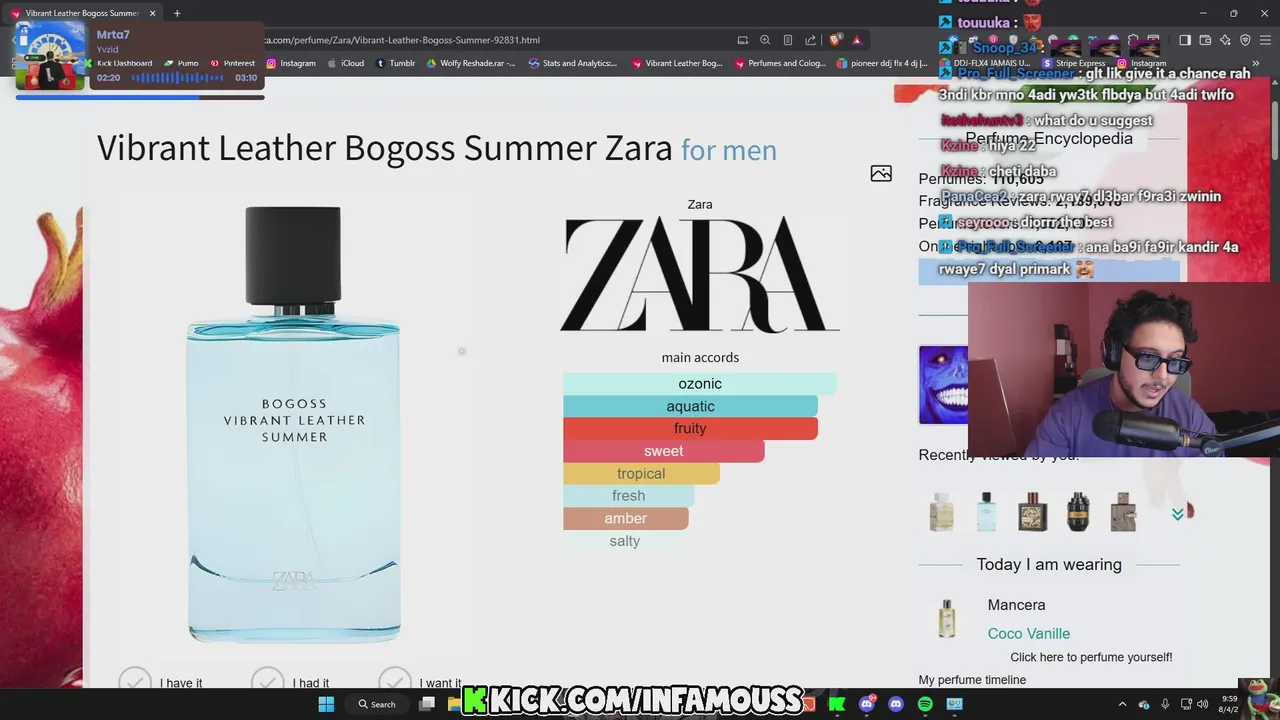Image resolution: width=1280 pixels, height=720 pixels.
Task: Open the volume control in system tray
Action: pyautogui.click(x=1203, y=704)
